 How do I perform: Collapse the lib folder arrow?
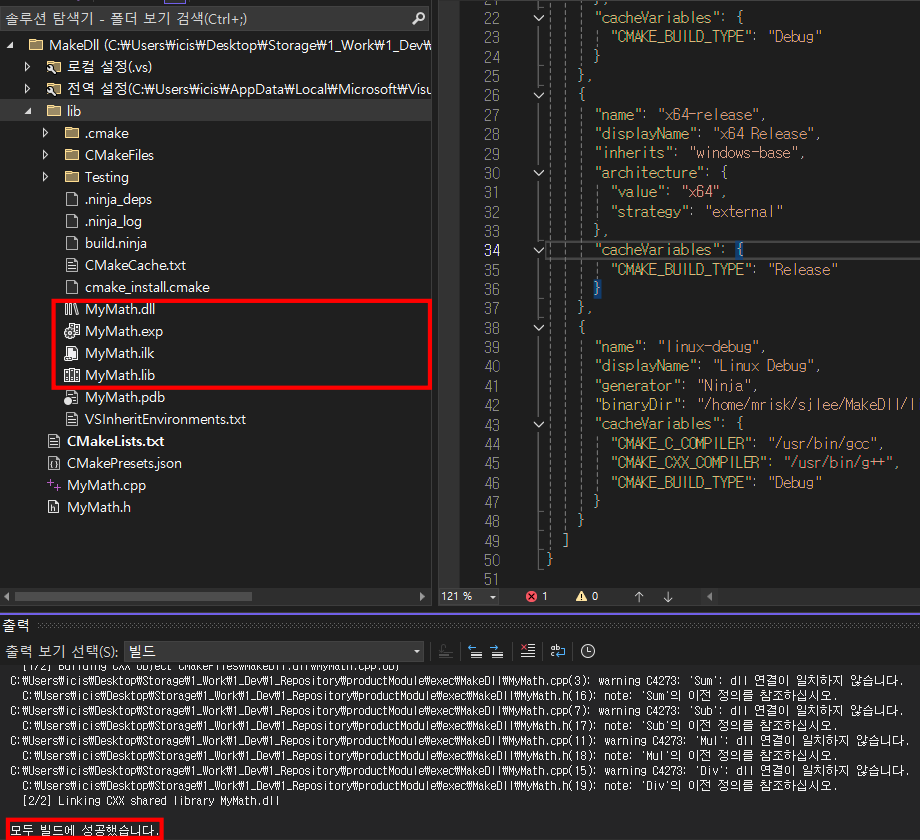coord(28,111)
